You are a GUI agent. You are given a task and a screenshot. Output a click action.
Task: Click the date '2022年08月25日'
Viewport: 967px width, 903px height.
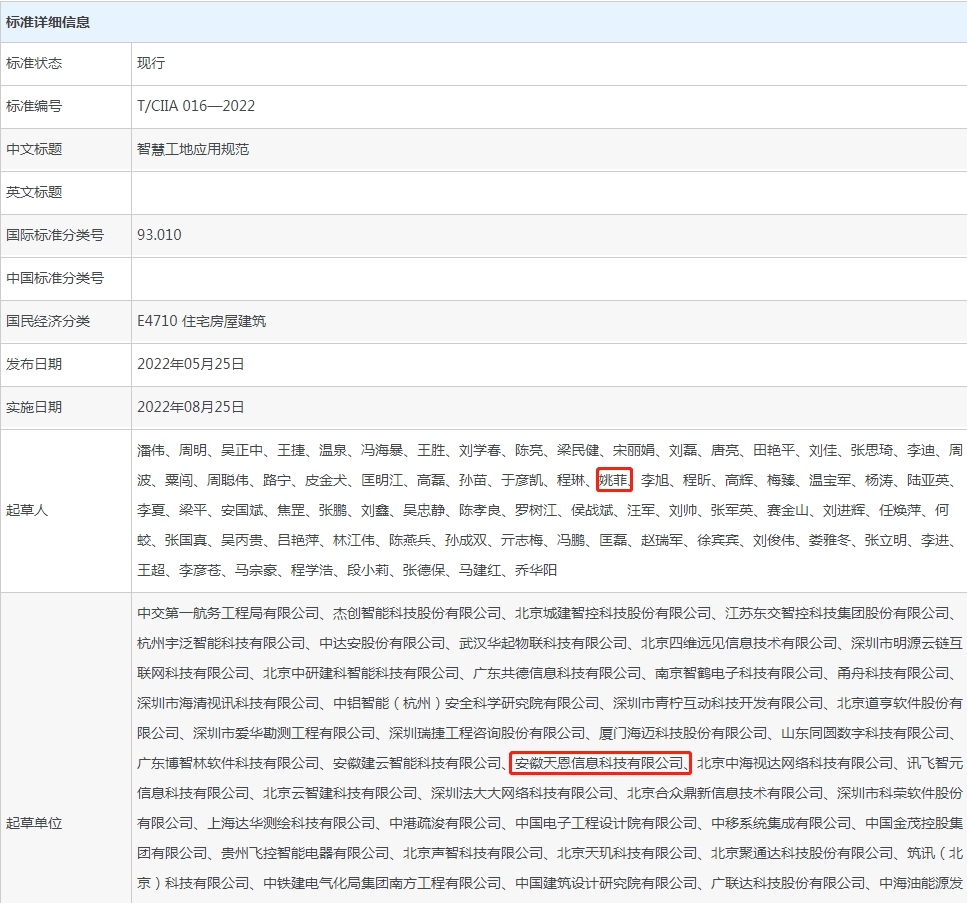[191, 408]
